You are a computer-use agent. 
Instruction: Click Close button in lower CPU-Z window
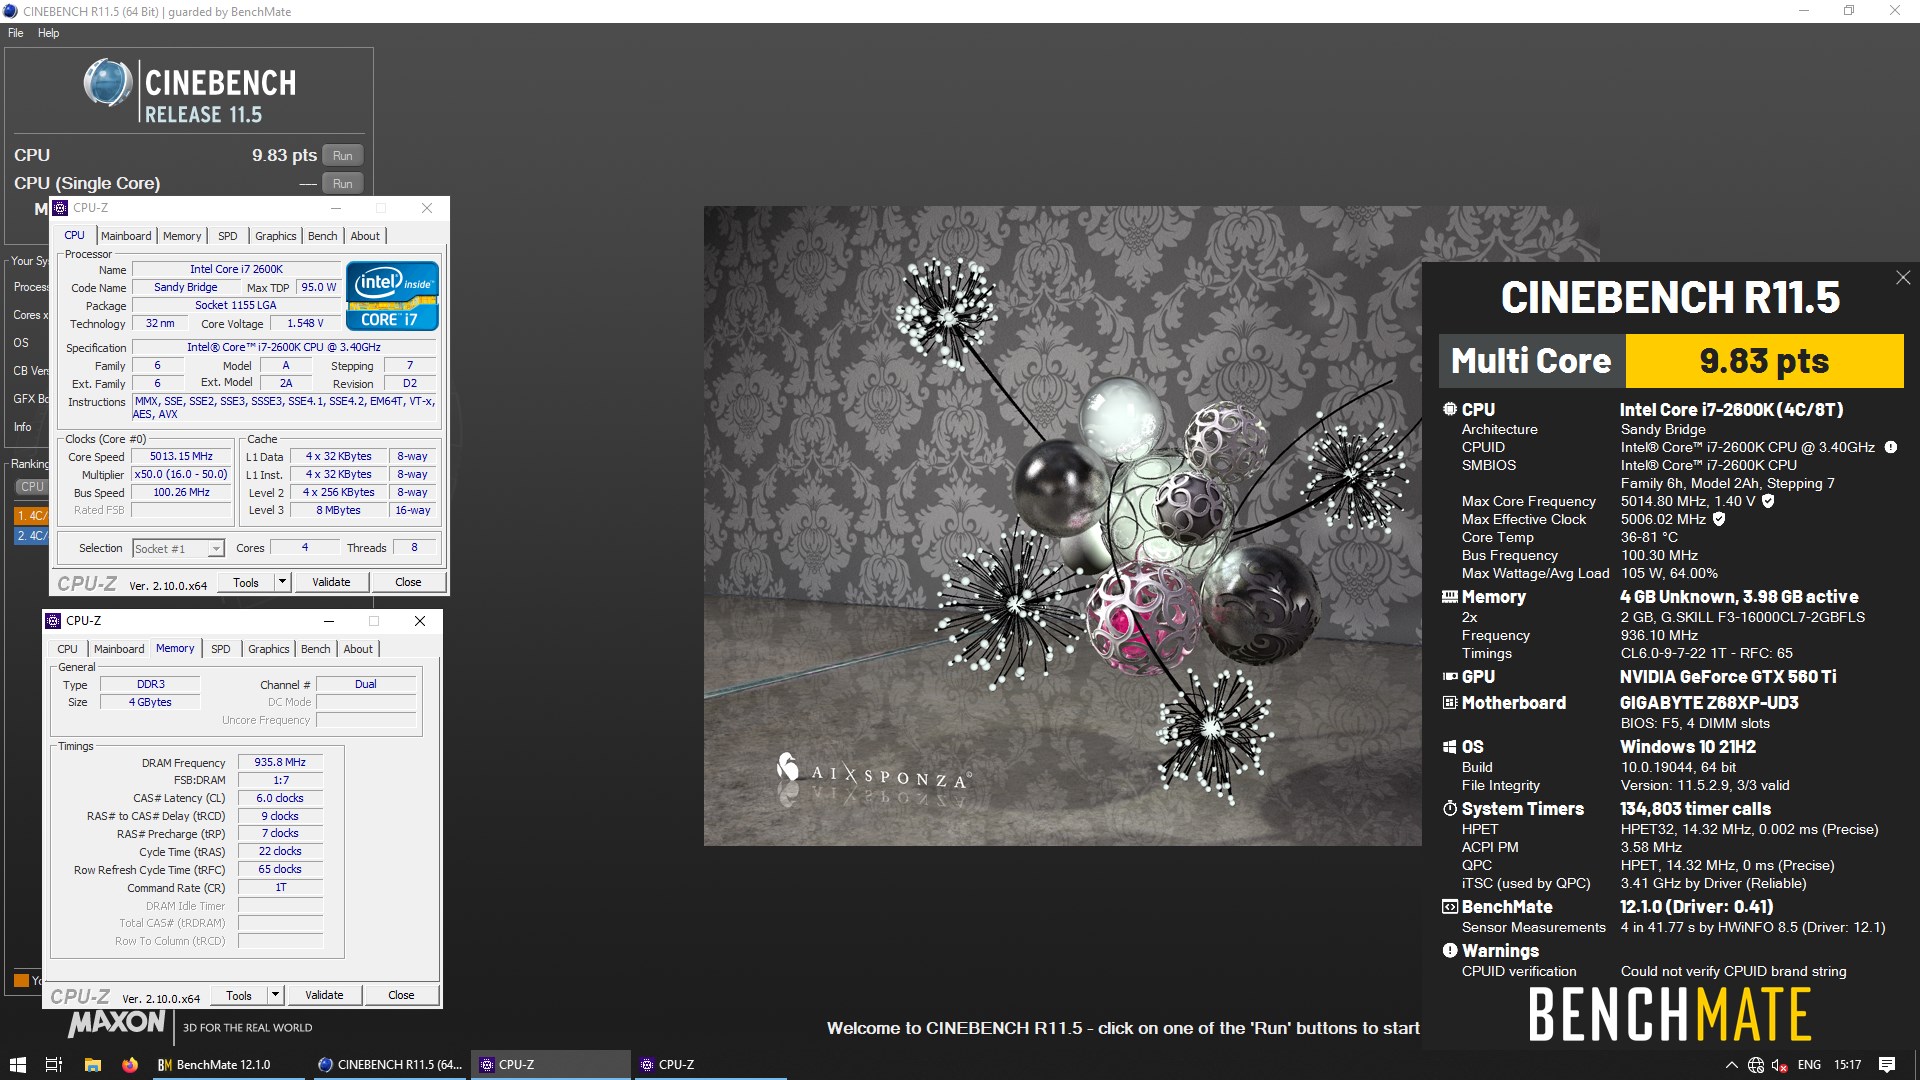click(401, 995)
